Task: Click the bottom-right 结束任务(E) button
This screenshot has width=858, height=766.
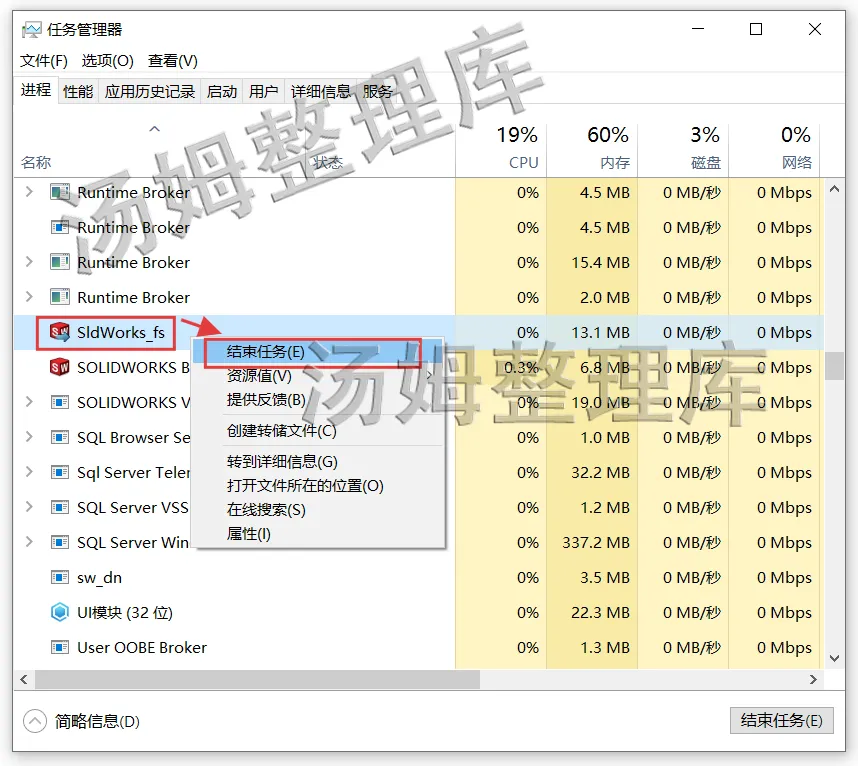Action: coord(781,721)
